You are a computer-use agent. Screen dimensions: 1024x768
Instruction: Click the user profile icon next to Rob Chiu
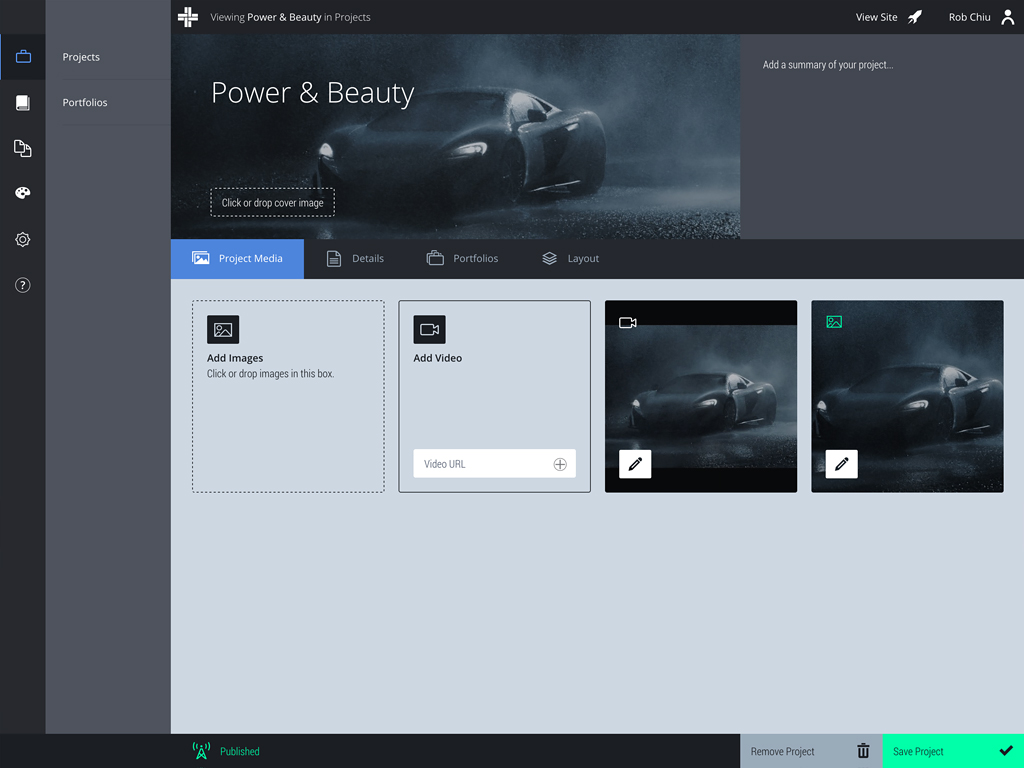pyautogui.click(x=1008, y=17)
